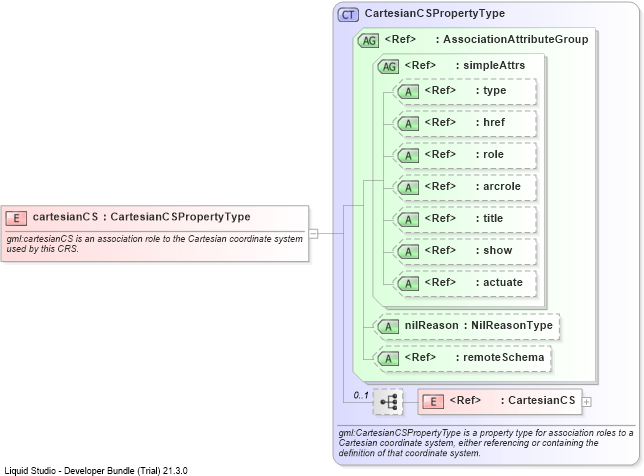Viewport: 644px width, 476px height.
Task: Select the arcrole attribute label
Action: pyautogui.click(x=502, y=186)
